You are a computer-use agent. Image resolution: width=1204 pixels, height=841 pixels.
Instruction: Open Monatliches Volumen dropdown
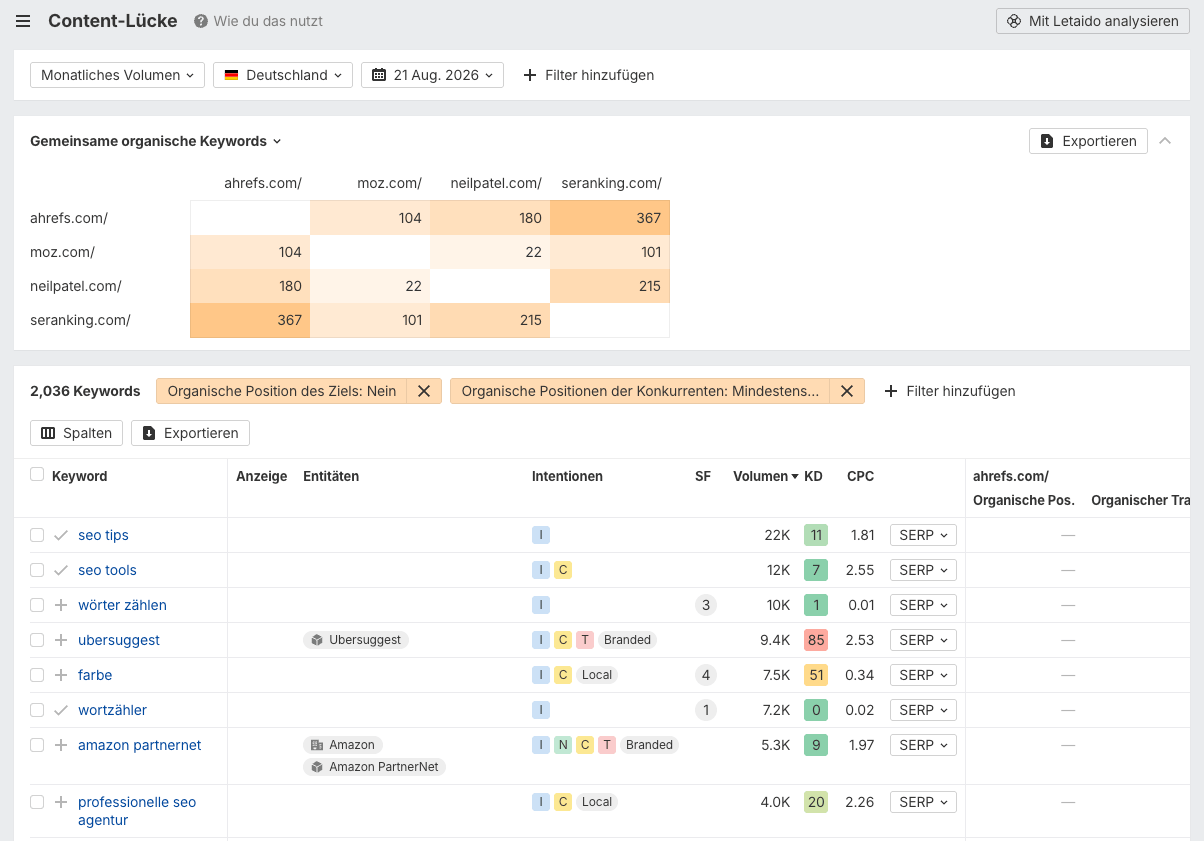(117, 75)
